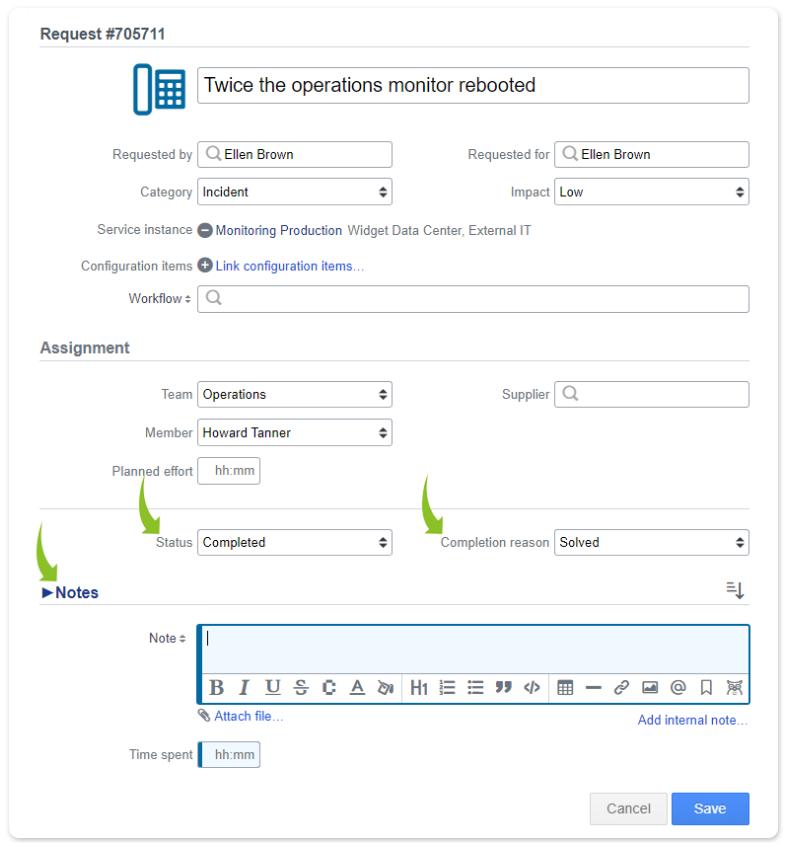Click the phone source icon beside the subject
Image resolution: width=786 pixels, height=847 pixels.
pyautogui.click(x=159, y=89)
